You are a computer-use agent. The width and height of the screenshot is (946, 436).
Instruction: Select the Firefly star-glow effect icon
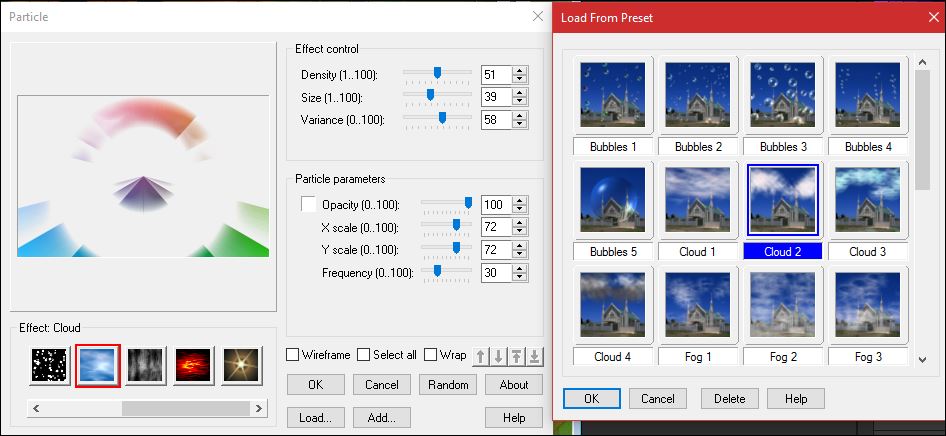[x=241, y=365]
